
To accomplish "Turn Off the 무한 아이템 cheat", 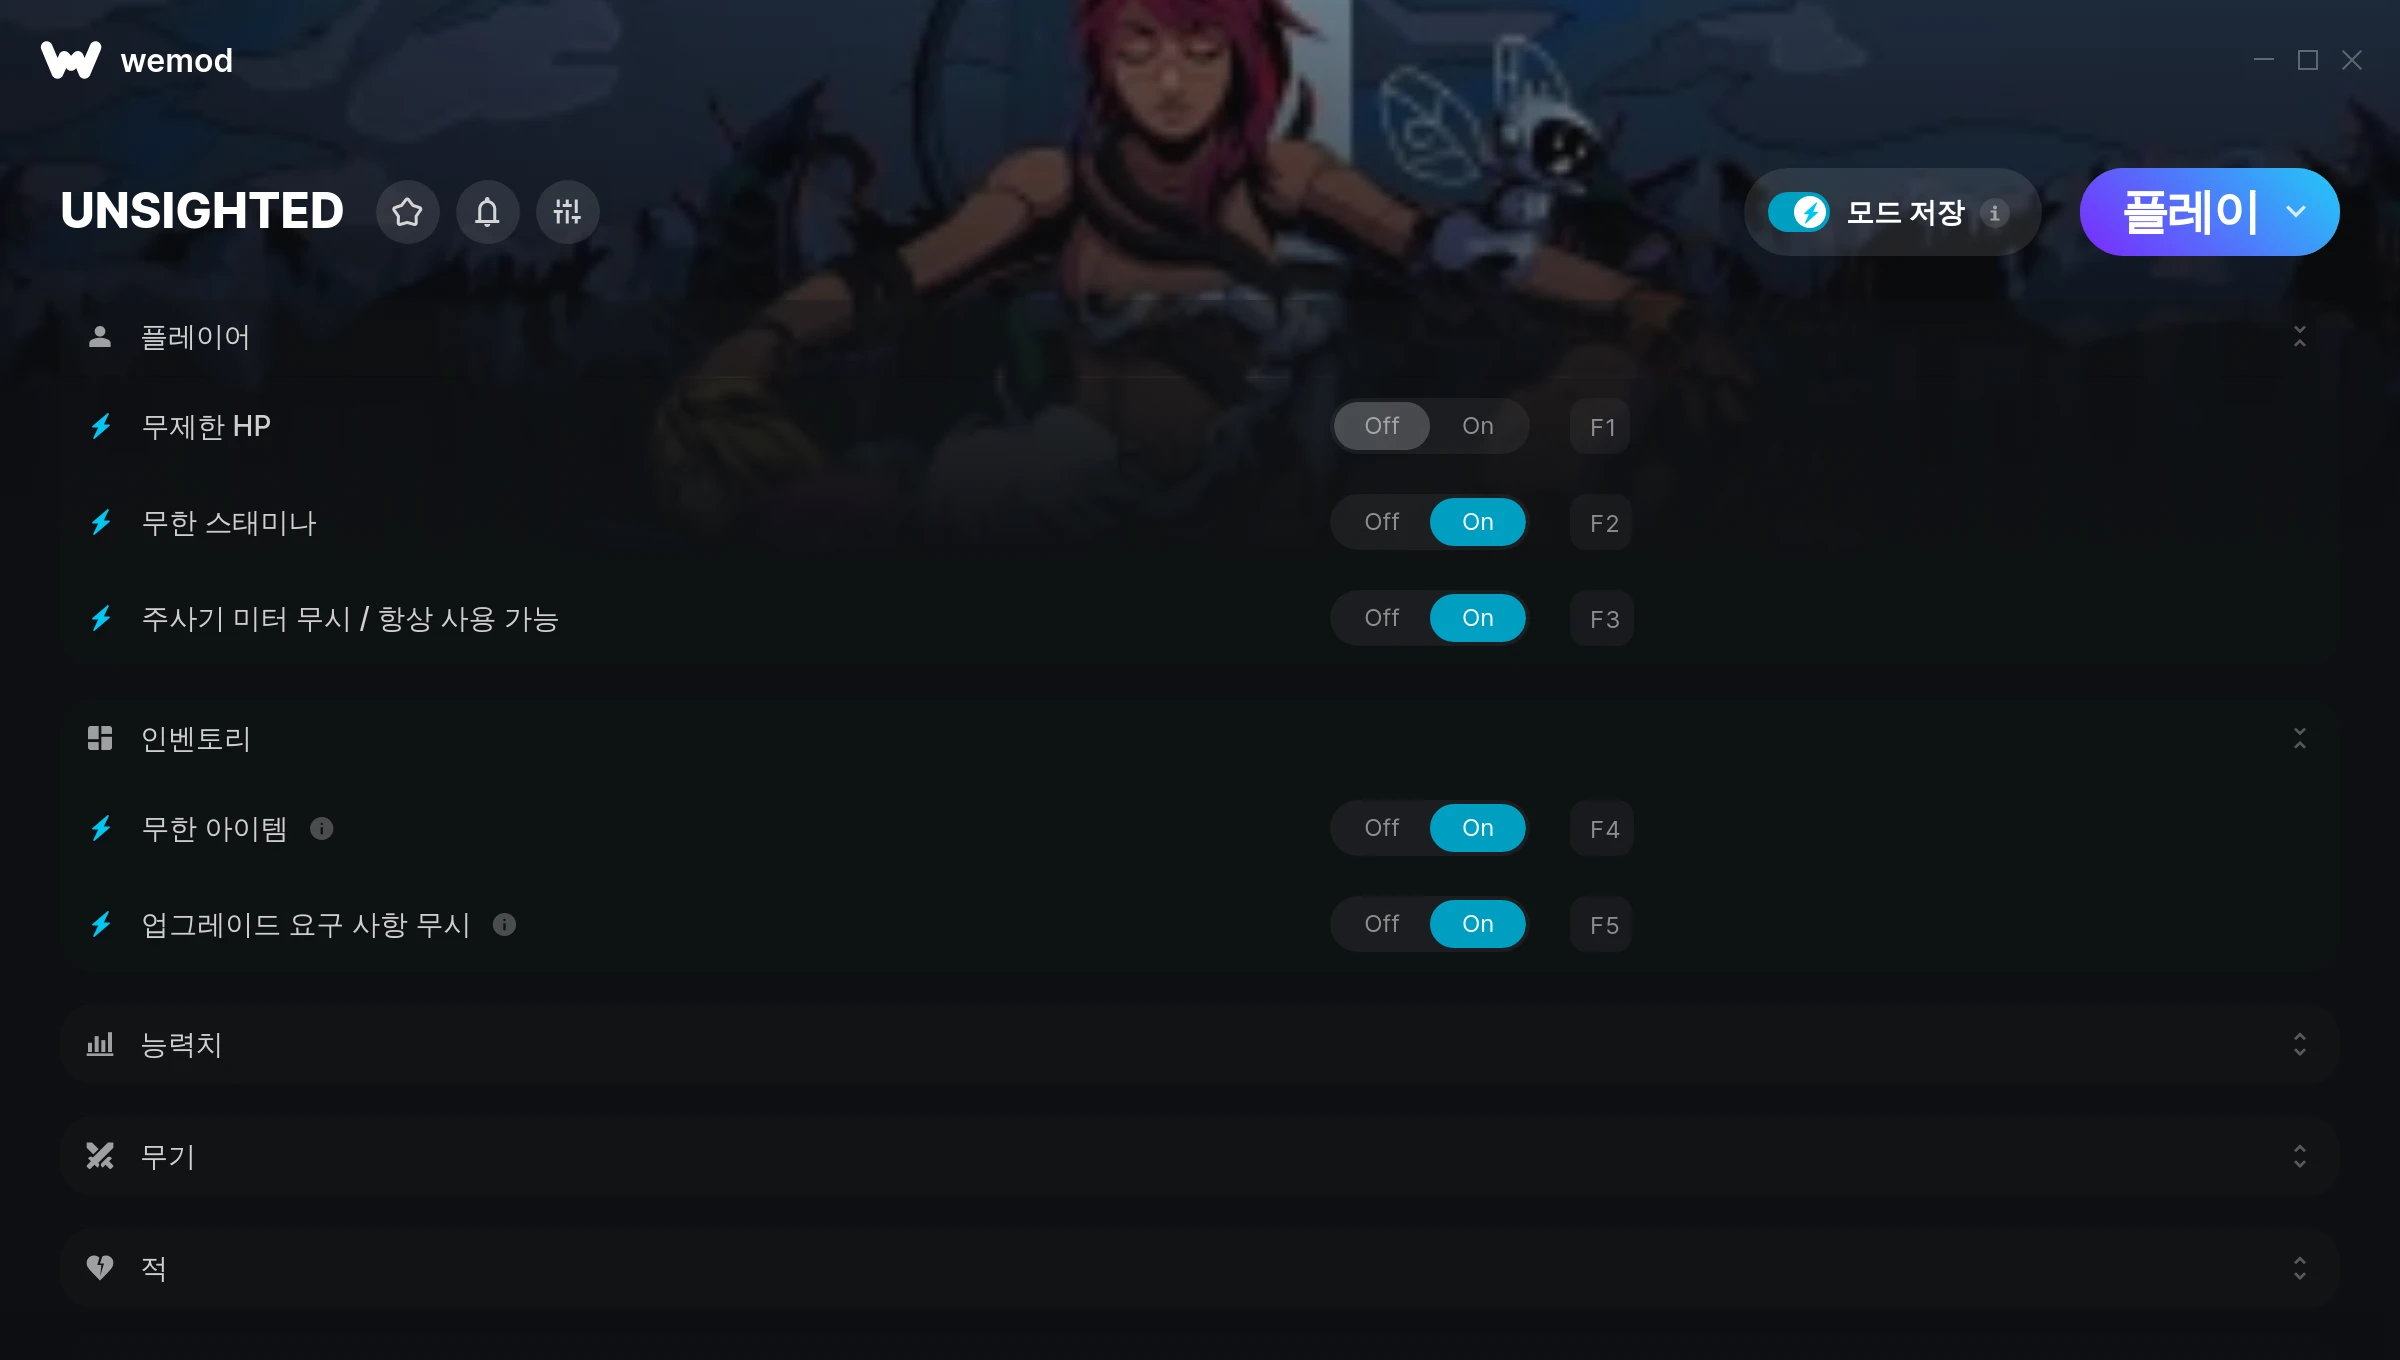I will point(1381,828).
